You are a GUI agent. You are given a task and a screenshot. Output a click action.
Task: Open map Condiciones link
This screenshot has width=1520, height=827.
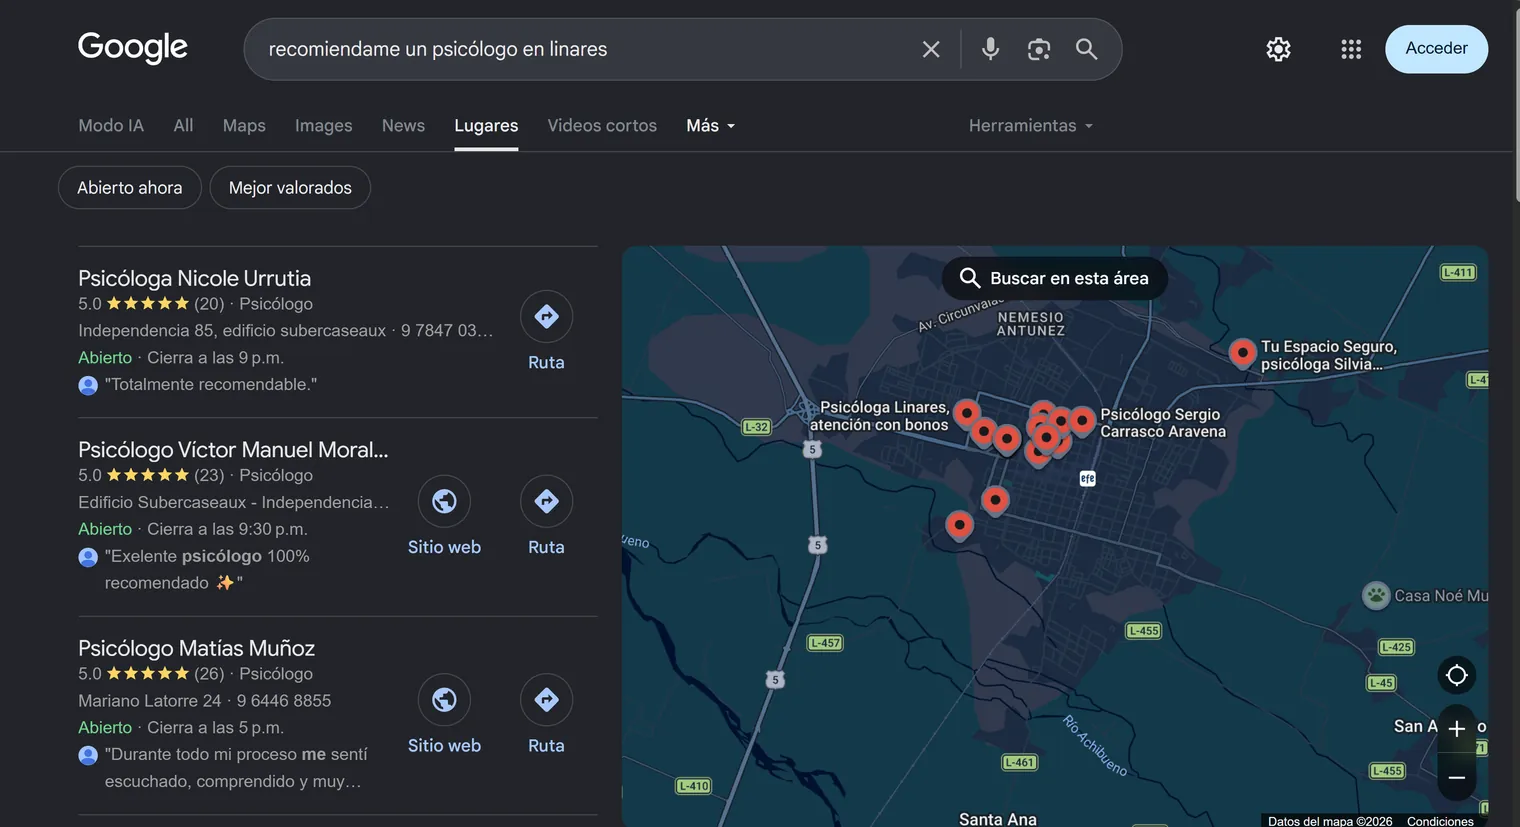(1440, 821)
